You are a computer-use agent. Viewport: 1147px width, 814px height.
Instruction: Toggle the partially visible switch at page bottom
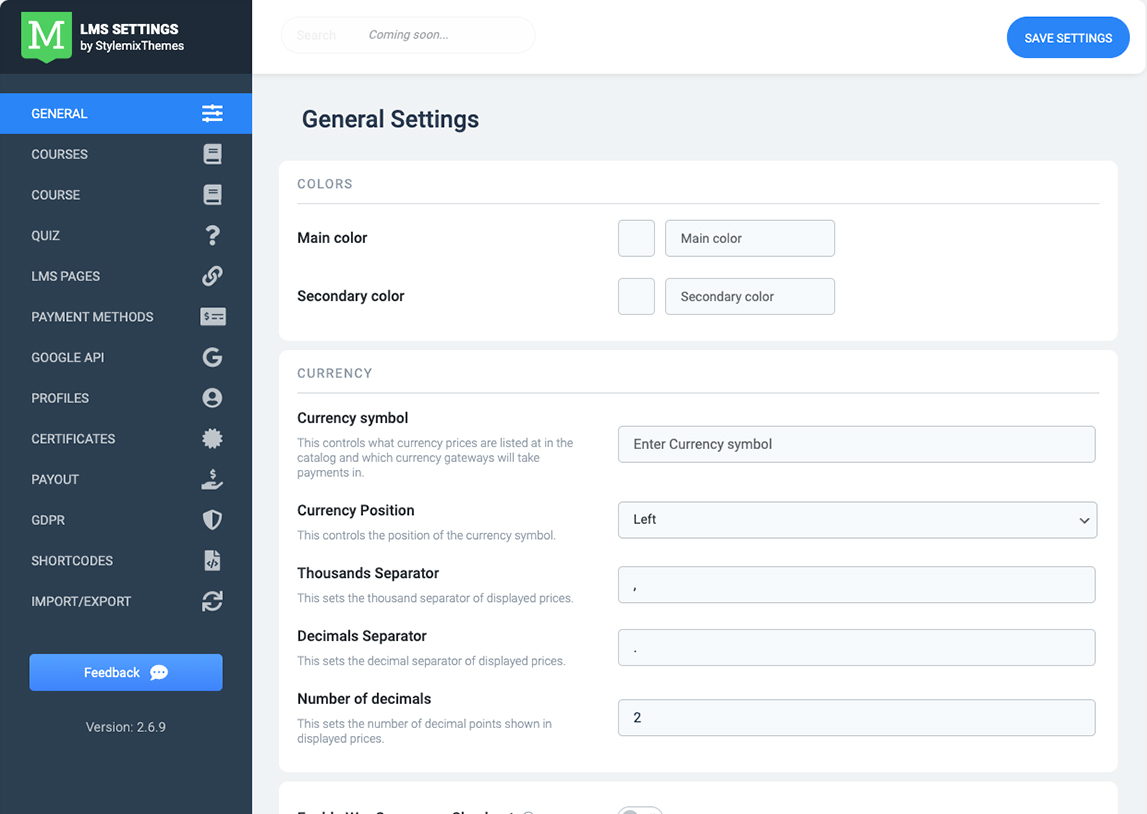(x=640, y=809)
